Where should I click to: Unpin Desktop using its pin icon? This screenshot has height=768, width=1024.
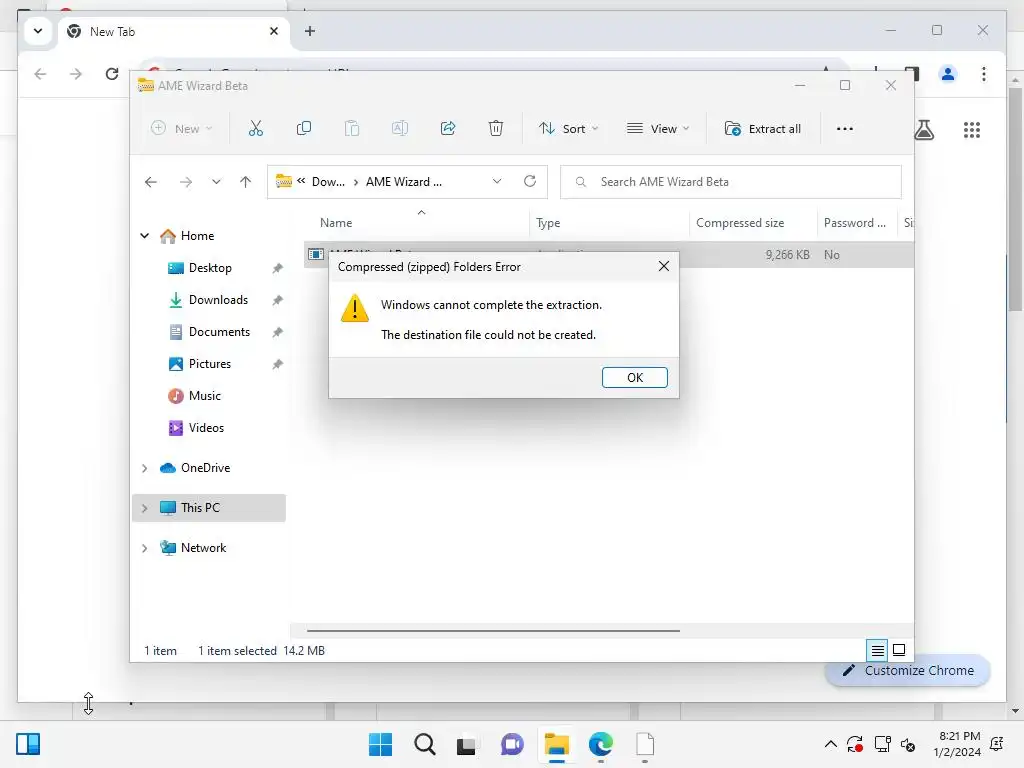click(278, 268)
